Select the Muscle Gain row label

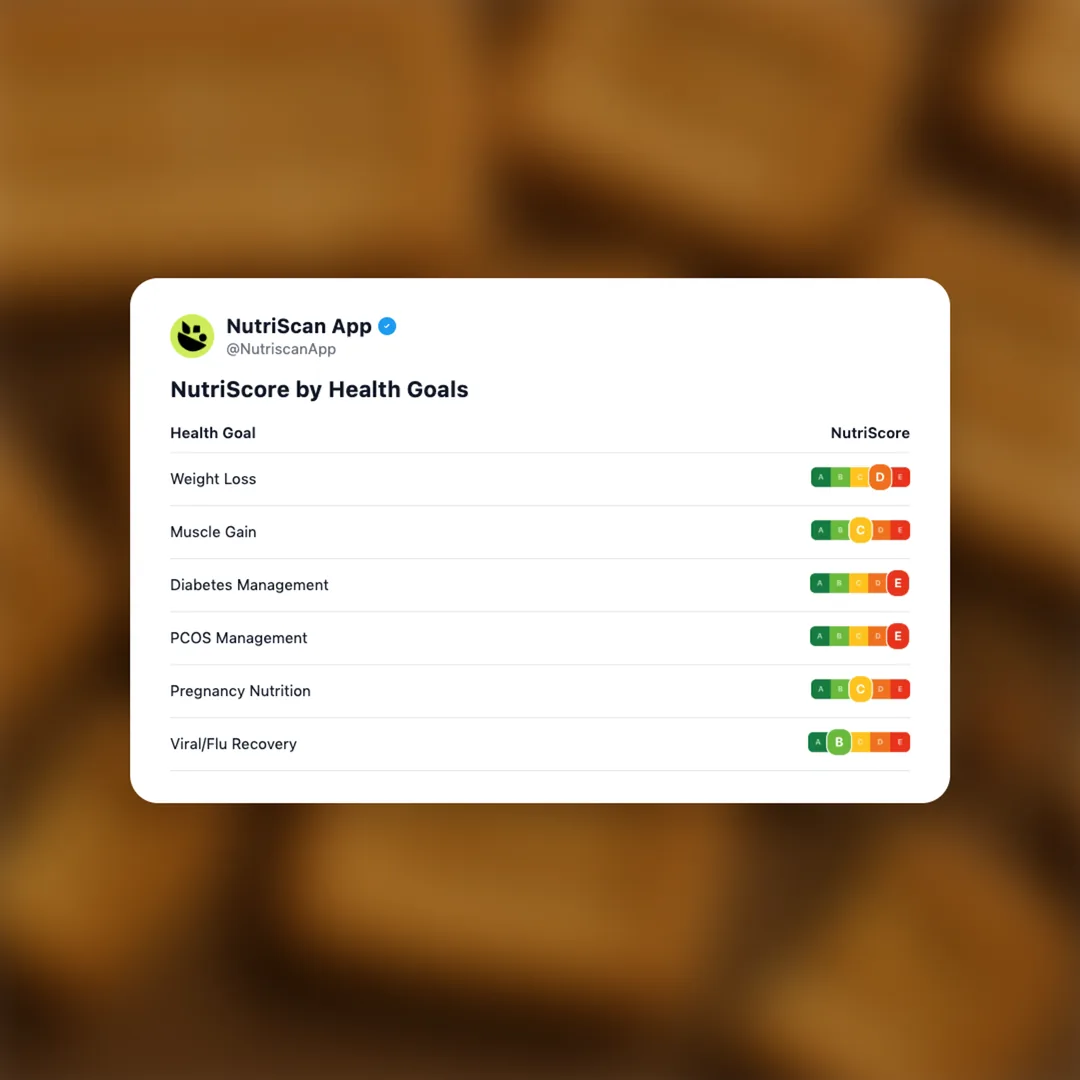pyautogui.click(x=213, y=532)
